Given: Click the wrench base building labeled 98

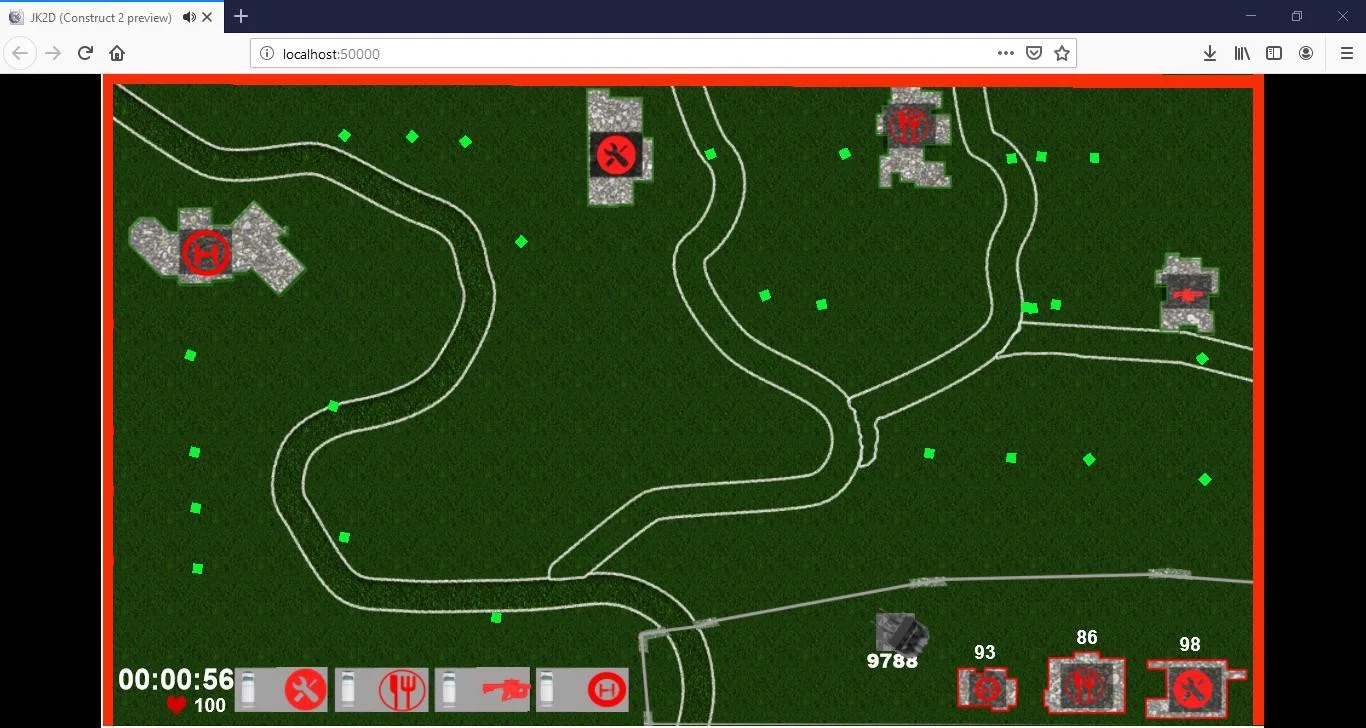Looking at the screenshot, I should [1193, 688].
